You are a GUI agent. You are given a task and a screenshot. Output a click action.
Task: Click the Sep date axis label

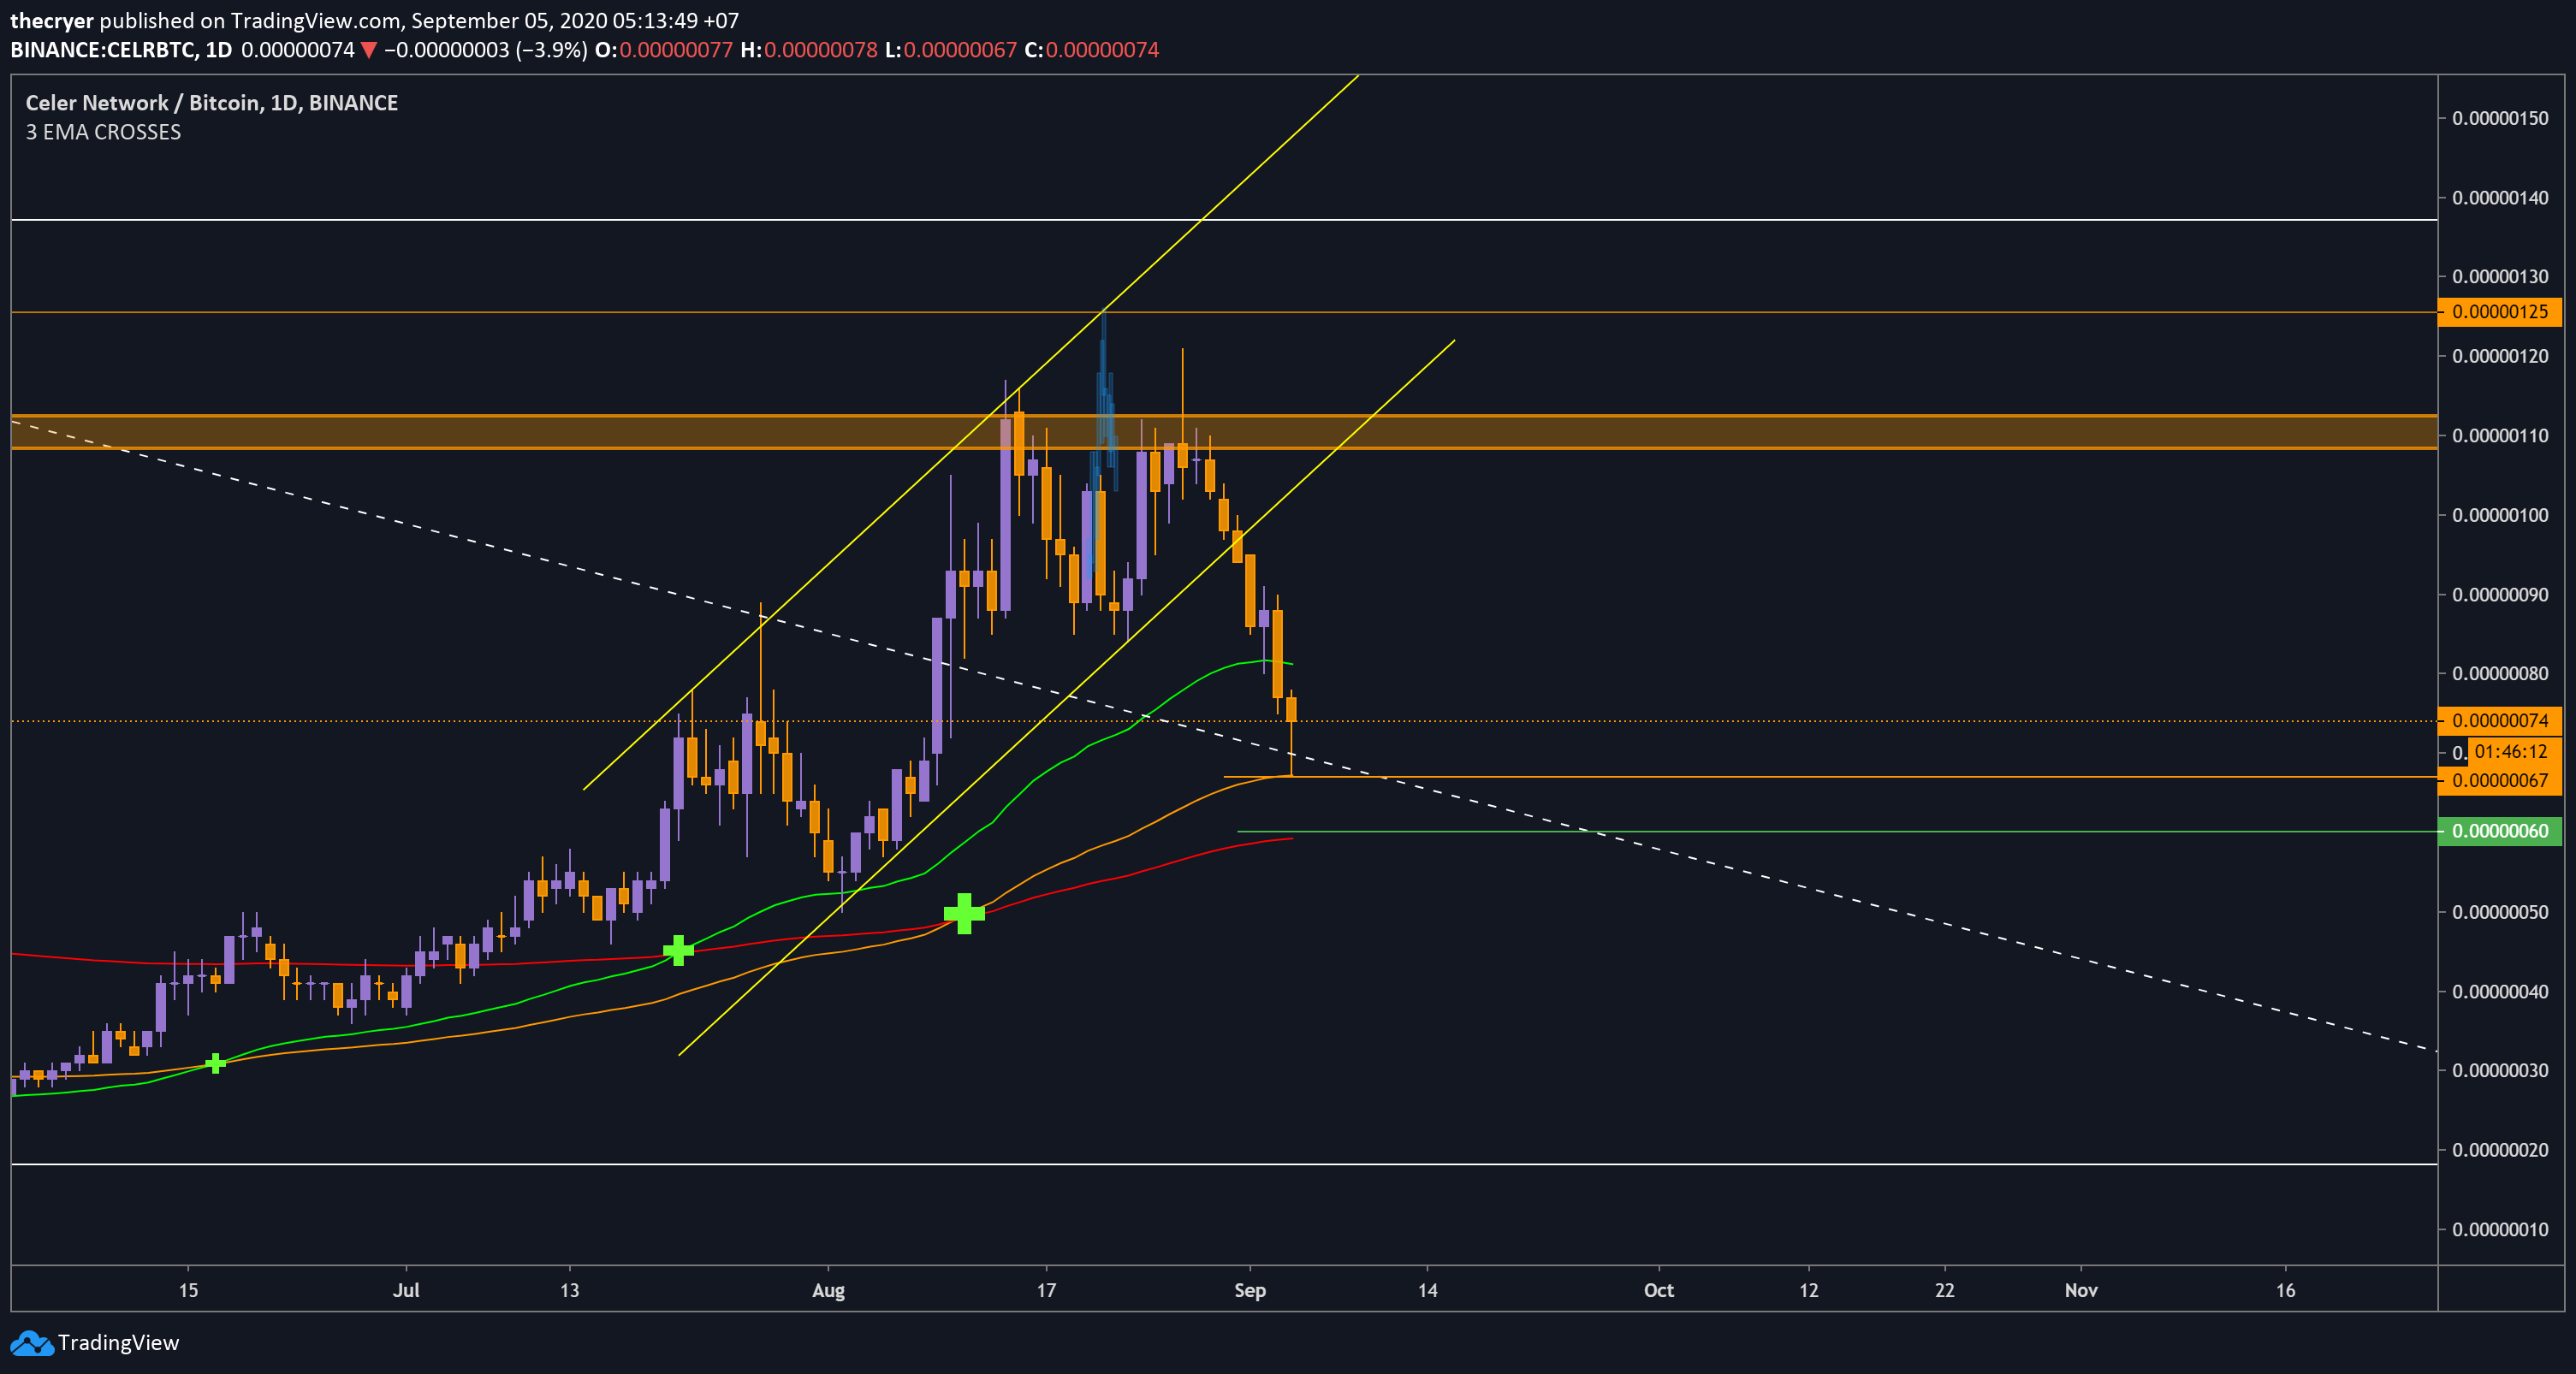click(x=1250, y=1290)
